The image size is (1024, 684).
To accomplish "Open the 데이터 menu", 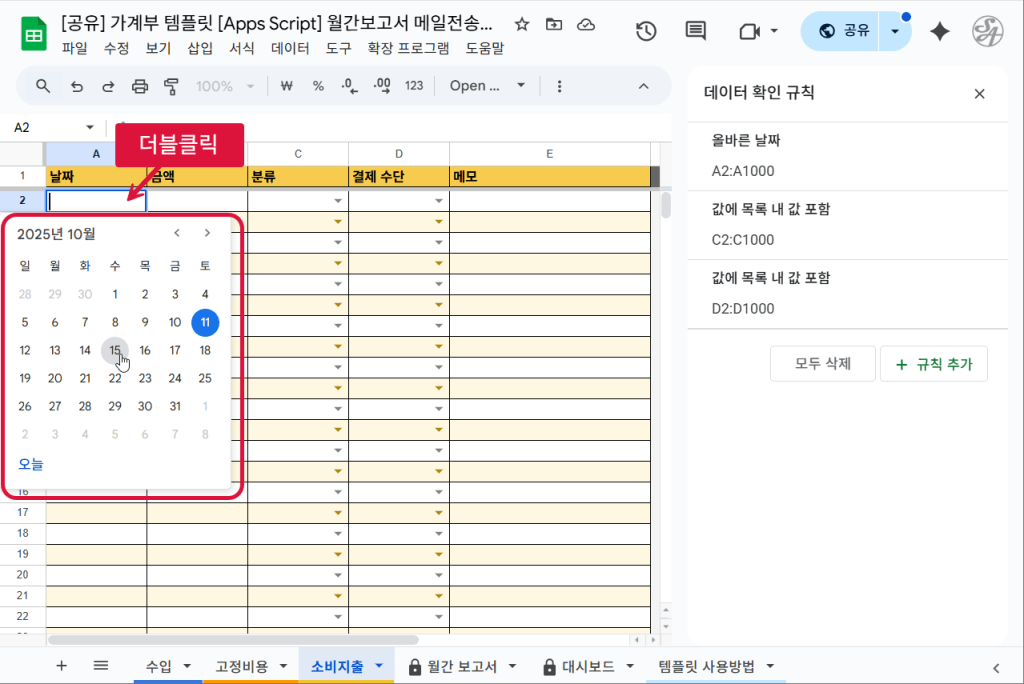I will [290, 47].
